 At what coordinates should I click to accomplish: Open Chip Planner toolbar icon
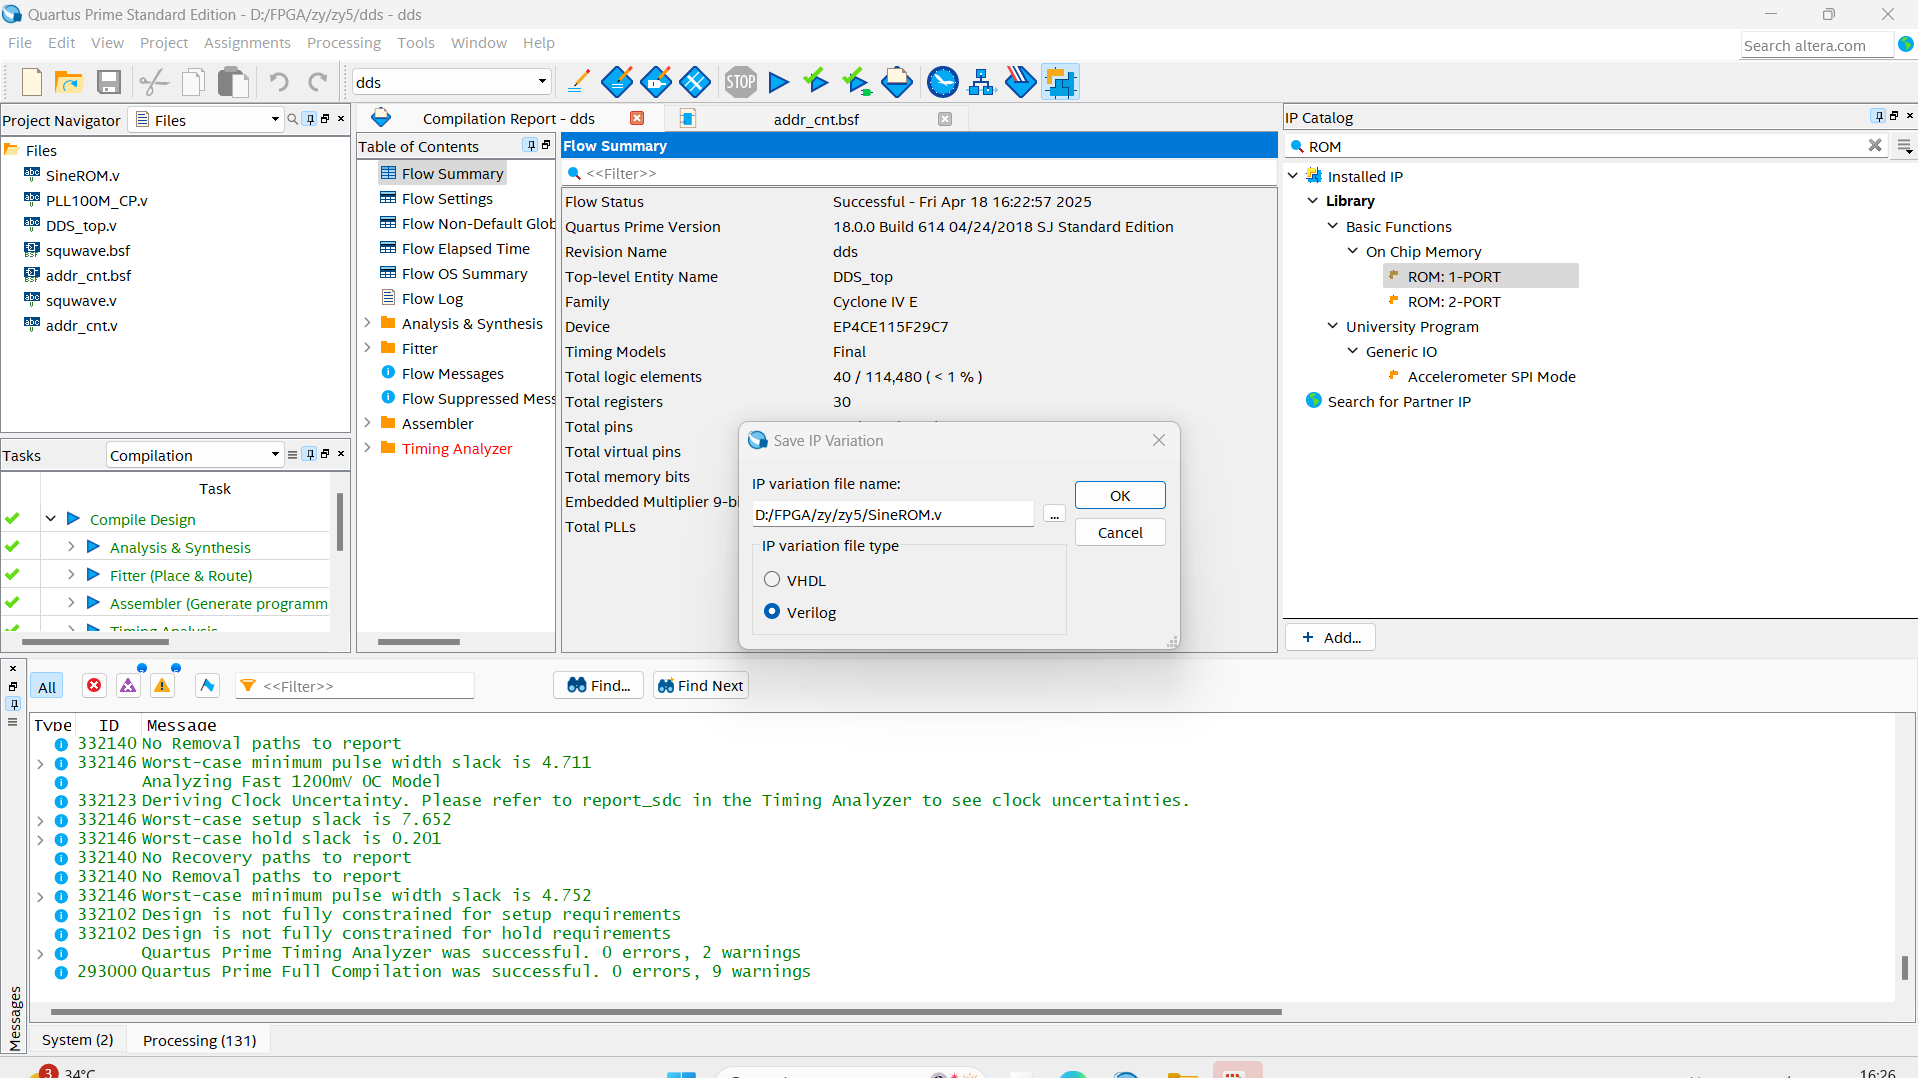694,82
